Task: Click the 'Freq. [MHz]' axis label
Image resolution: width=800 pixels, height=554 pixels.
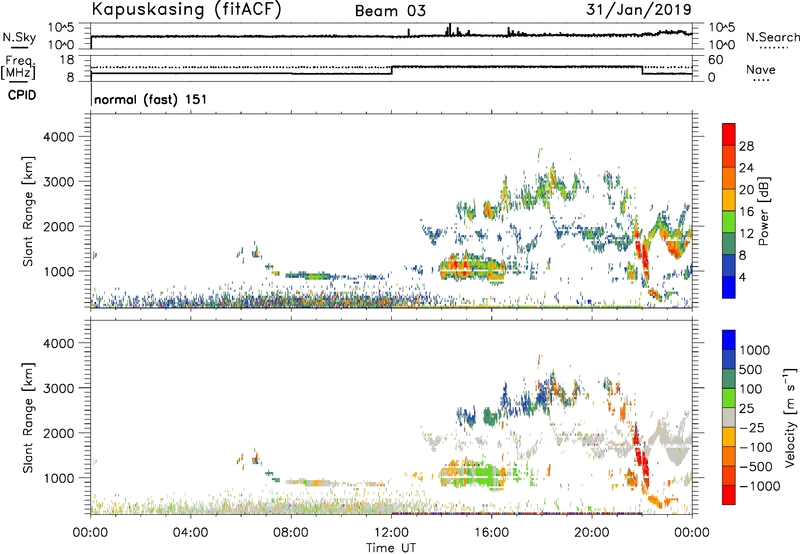Action: pos(19,68)
